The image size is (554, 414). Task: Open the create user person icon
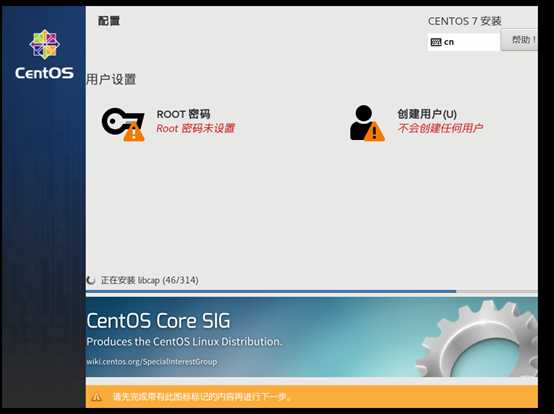[367, 123]
